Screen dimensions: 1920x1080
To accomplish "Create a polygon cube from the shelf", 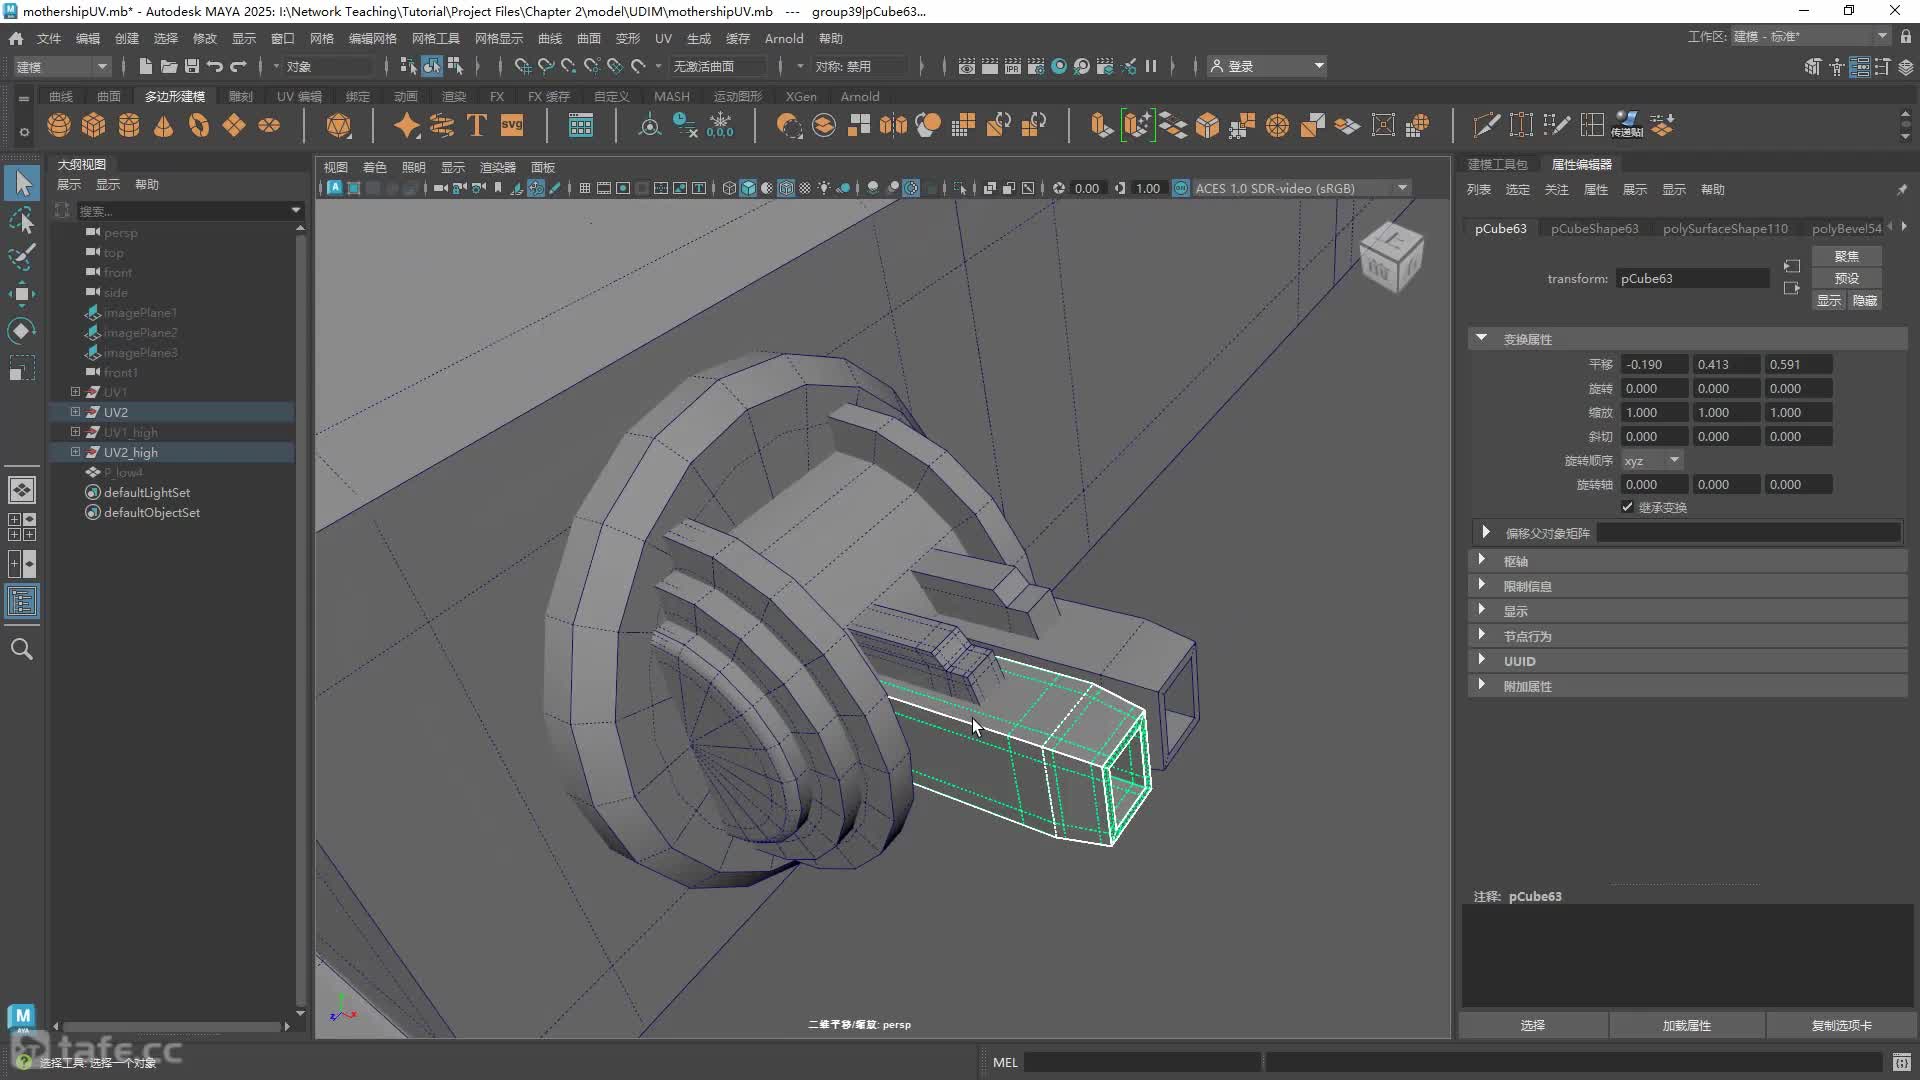I will click(94, 126).
